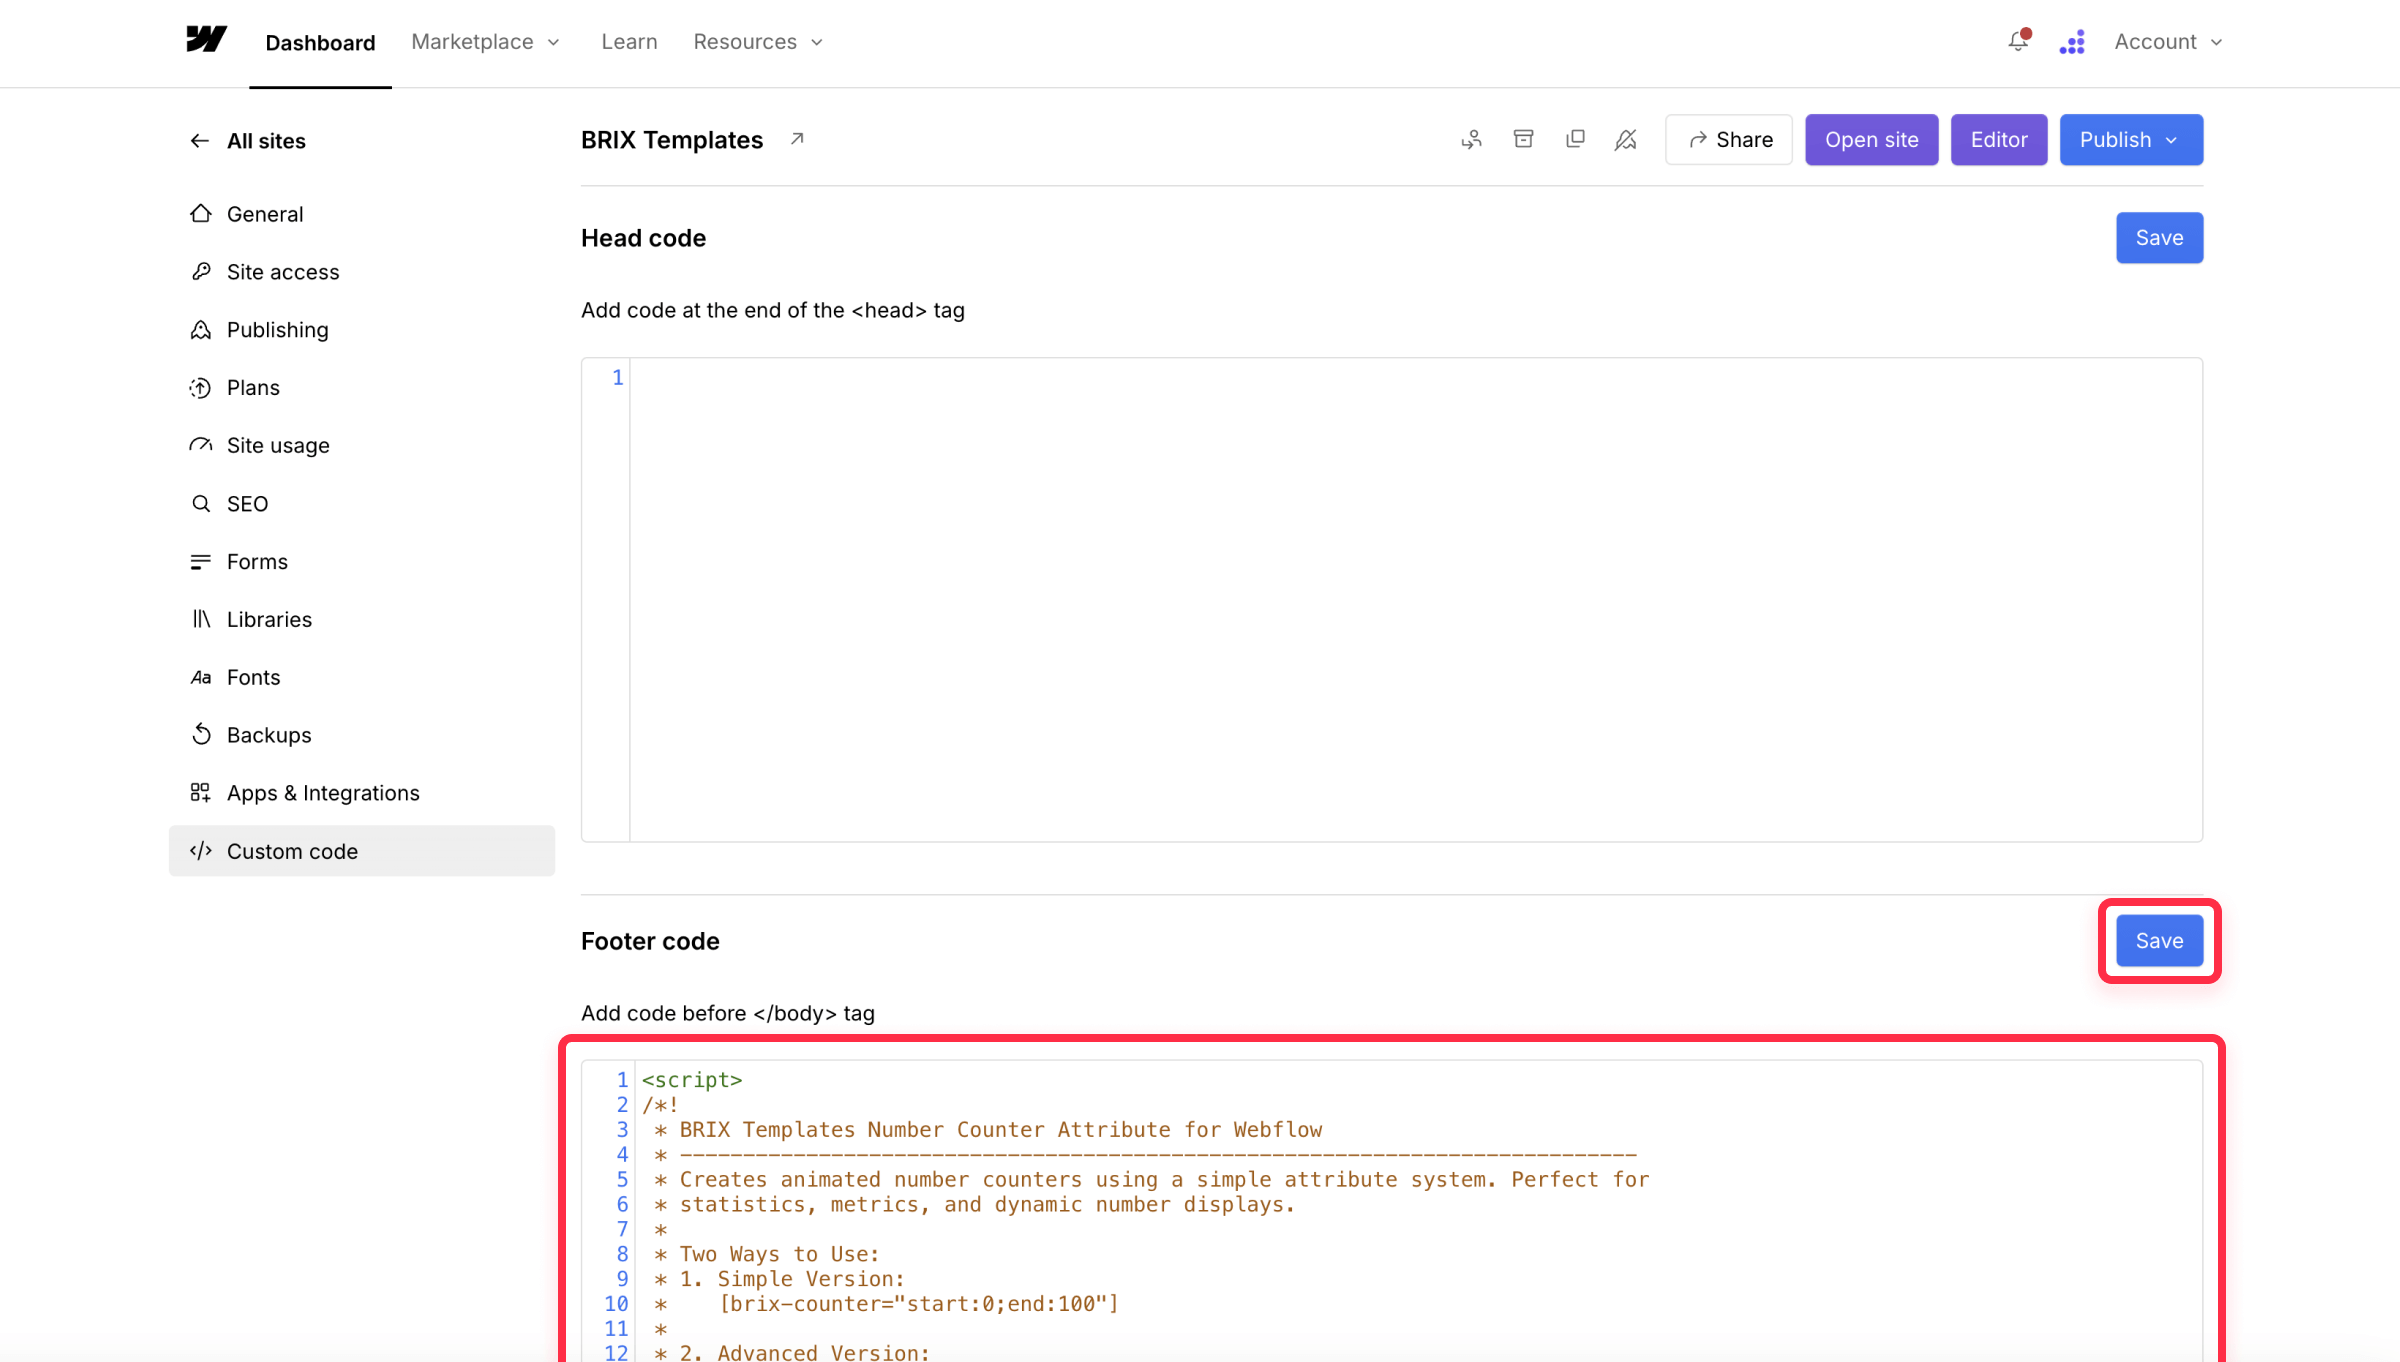The image size is (2400, 1362).
Task: Click the unpublish rocket icon
Action: tap(1626, 140)
